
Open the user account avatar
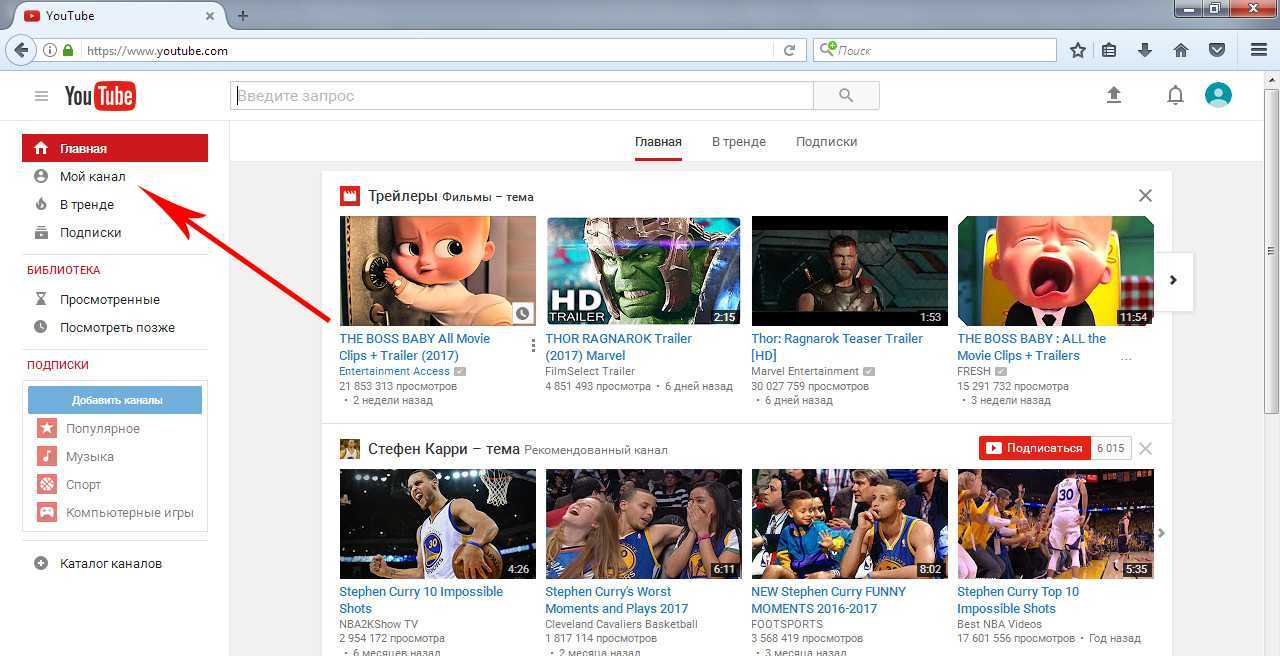(x=1218, y=95)
